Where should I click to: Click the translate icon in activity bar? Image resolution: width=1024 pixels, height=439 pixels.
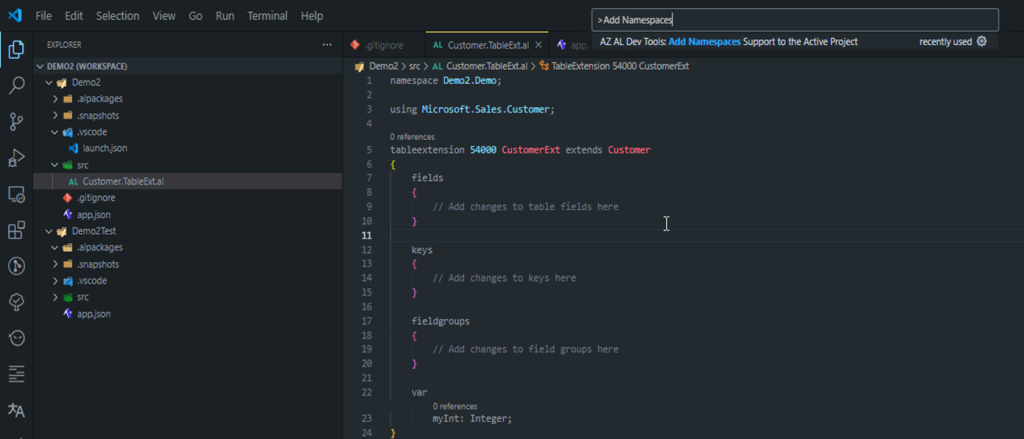coord(16,410)
